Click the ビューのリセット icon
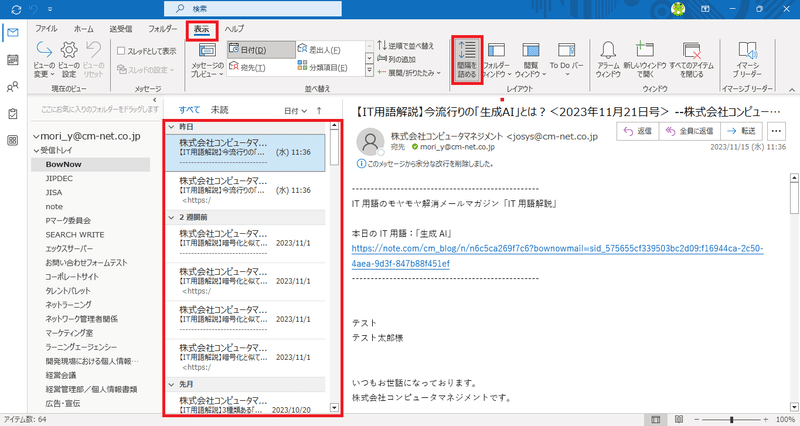This screenshot has width=800, height=426. 93,59
